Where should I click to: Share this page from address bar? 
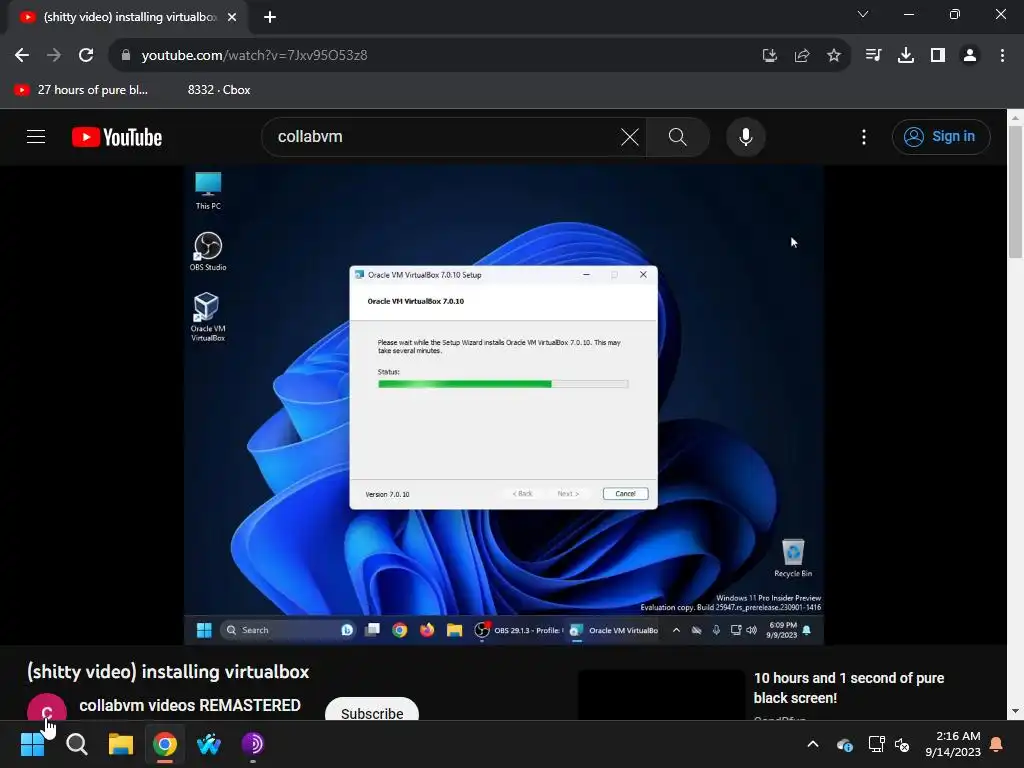point(802,56)
